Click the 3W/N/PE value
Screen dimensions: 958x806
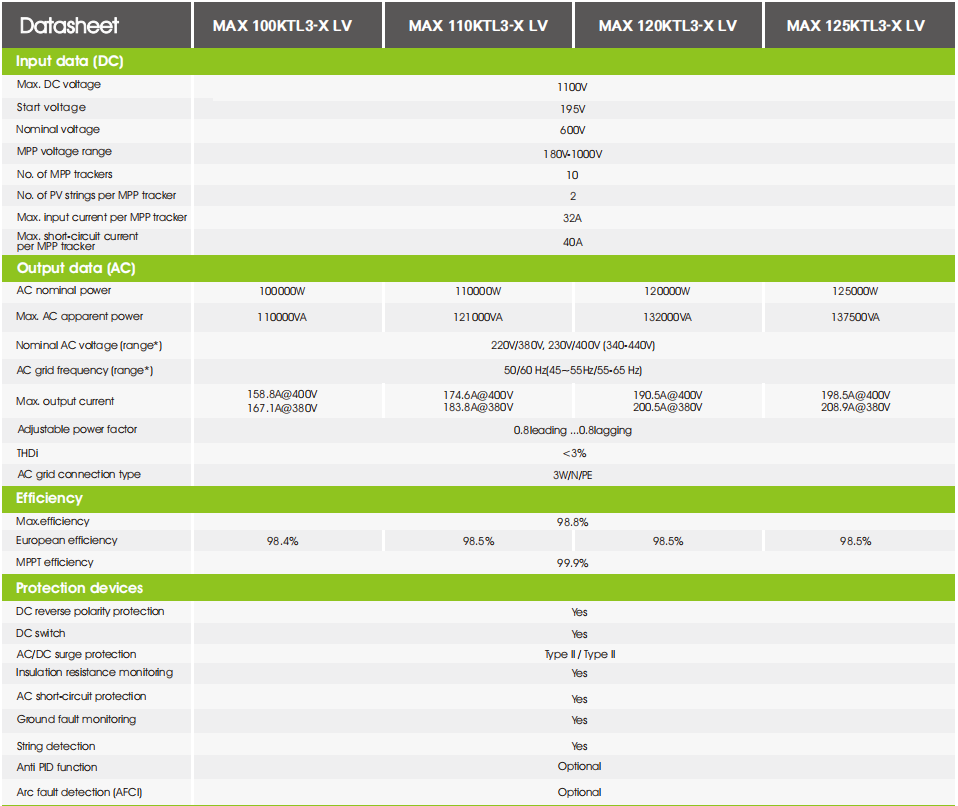coord(572,475)
